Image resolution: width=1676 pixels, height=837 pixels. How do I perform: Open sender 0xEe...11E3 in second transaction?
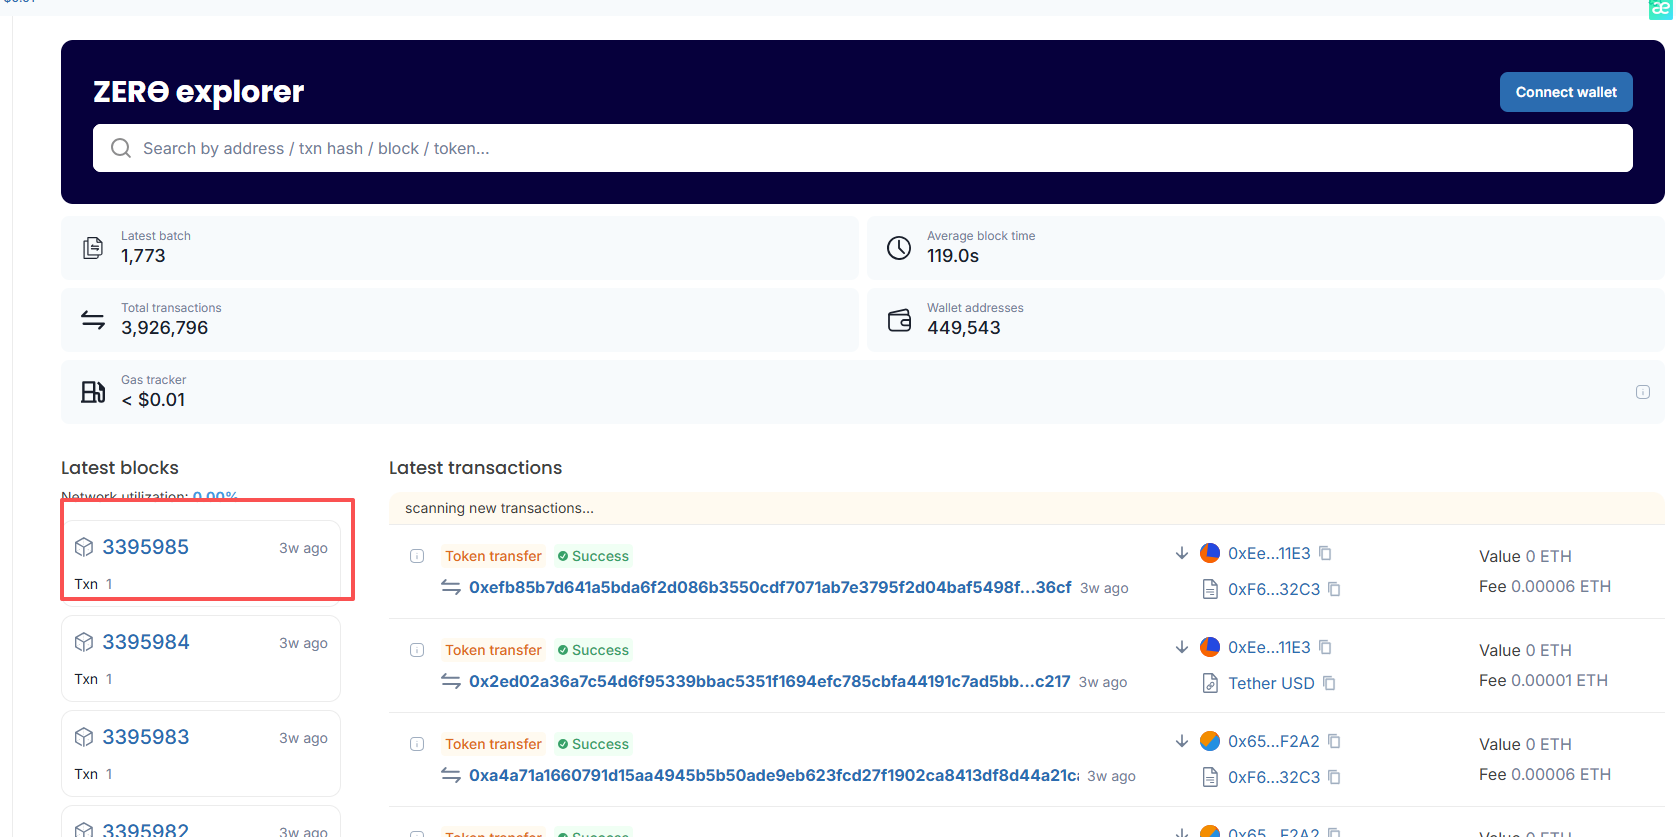pyautogui.click(x=1269, y=647)
